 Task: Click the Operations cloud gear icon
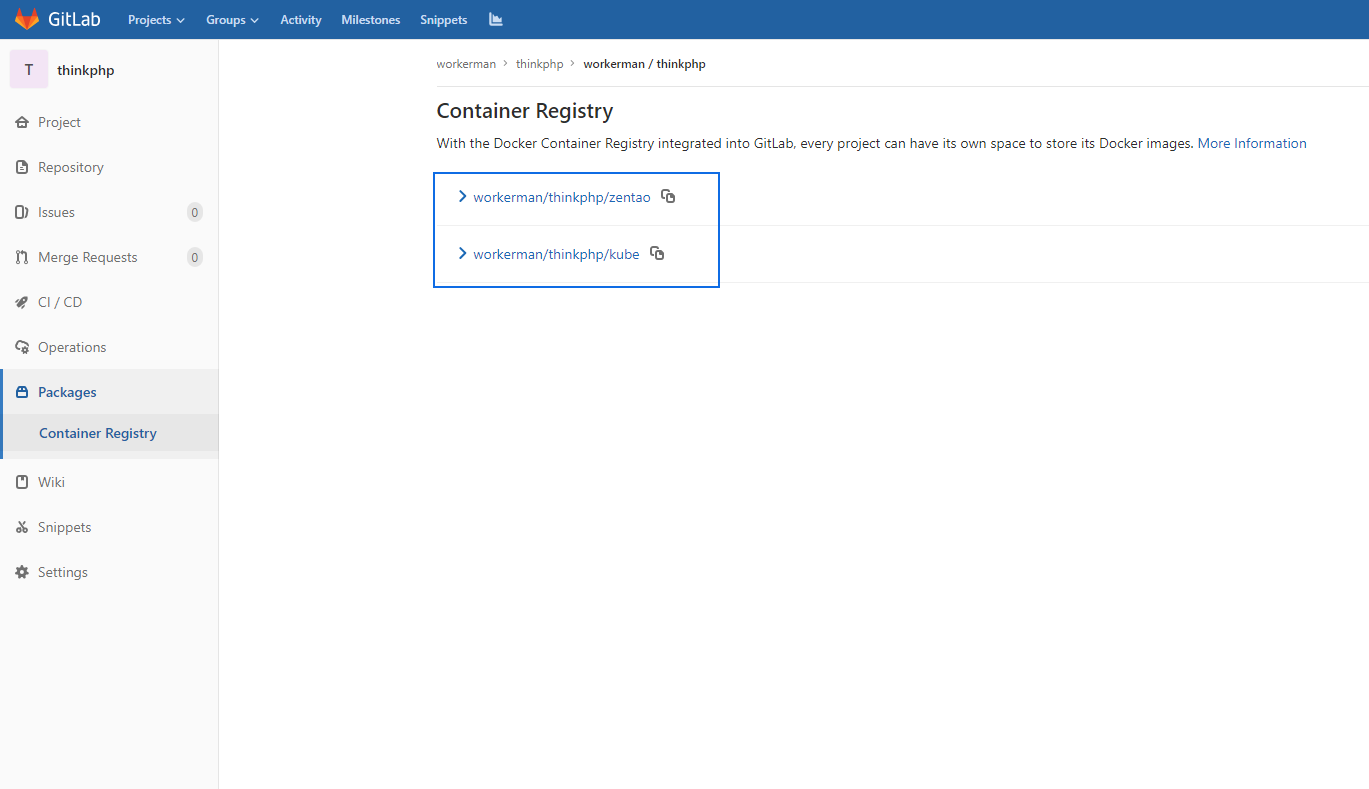pyautogui.click(x=22, y=347)
